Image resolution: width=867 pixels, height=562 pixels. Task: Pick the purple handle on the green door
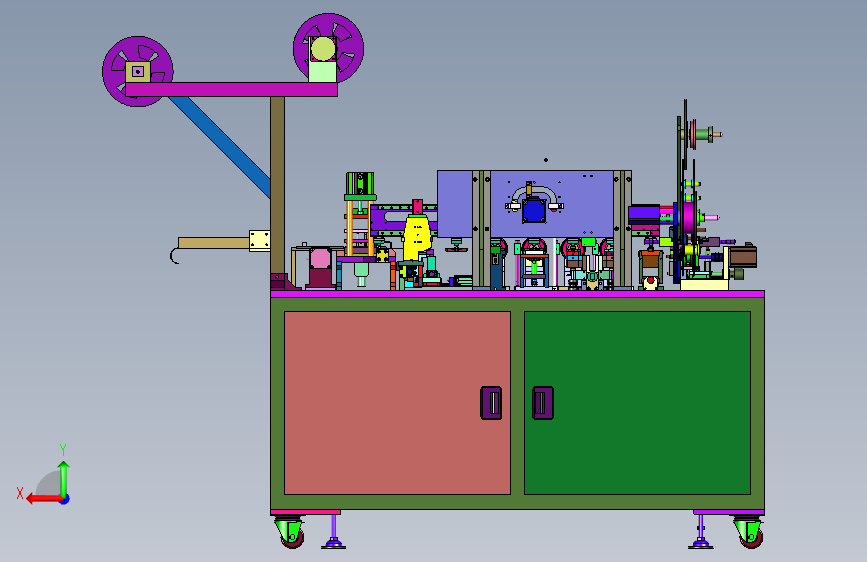542,403
